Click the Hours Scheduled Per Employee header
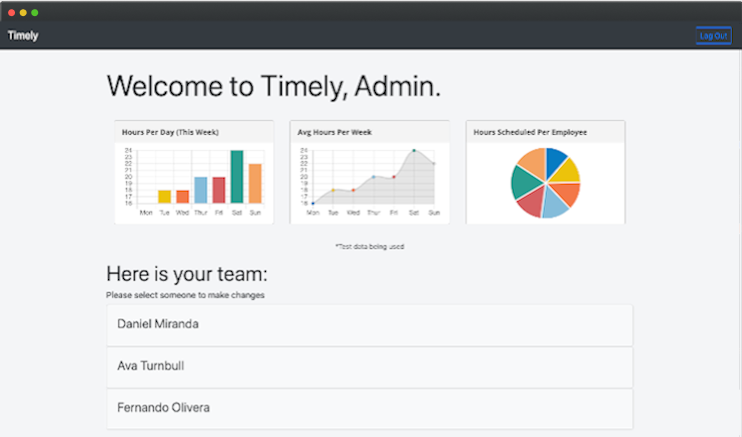This screenshot has height=437, width=742. pyautogui.click(x=530, y=132)
